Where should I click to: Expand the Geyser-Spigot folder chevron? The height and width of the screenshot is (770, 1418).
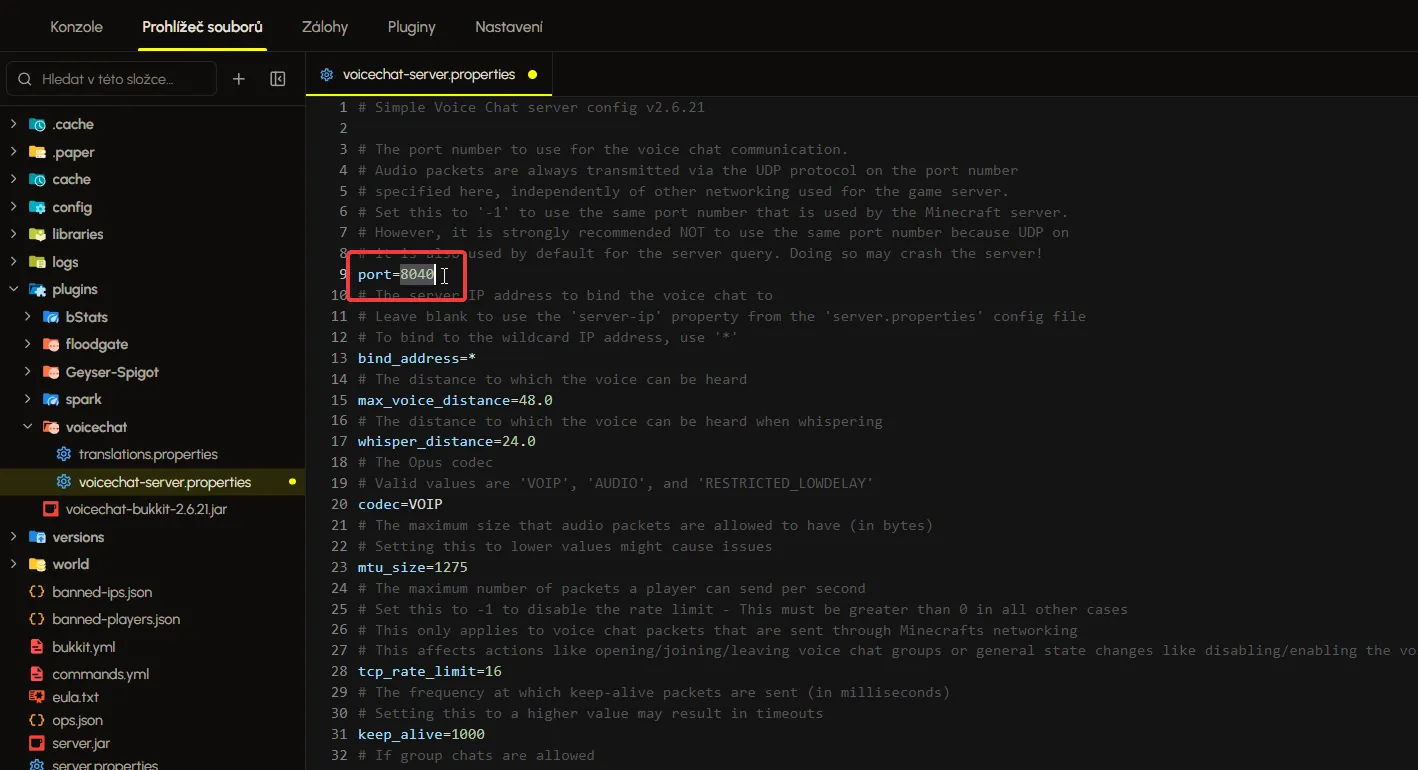coord(27,372)
